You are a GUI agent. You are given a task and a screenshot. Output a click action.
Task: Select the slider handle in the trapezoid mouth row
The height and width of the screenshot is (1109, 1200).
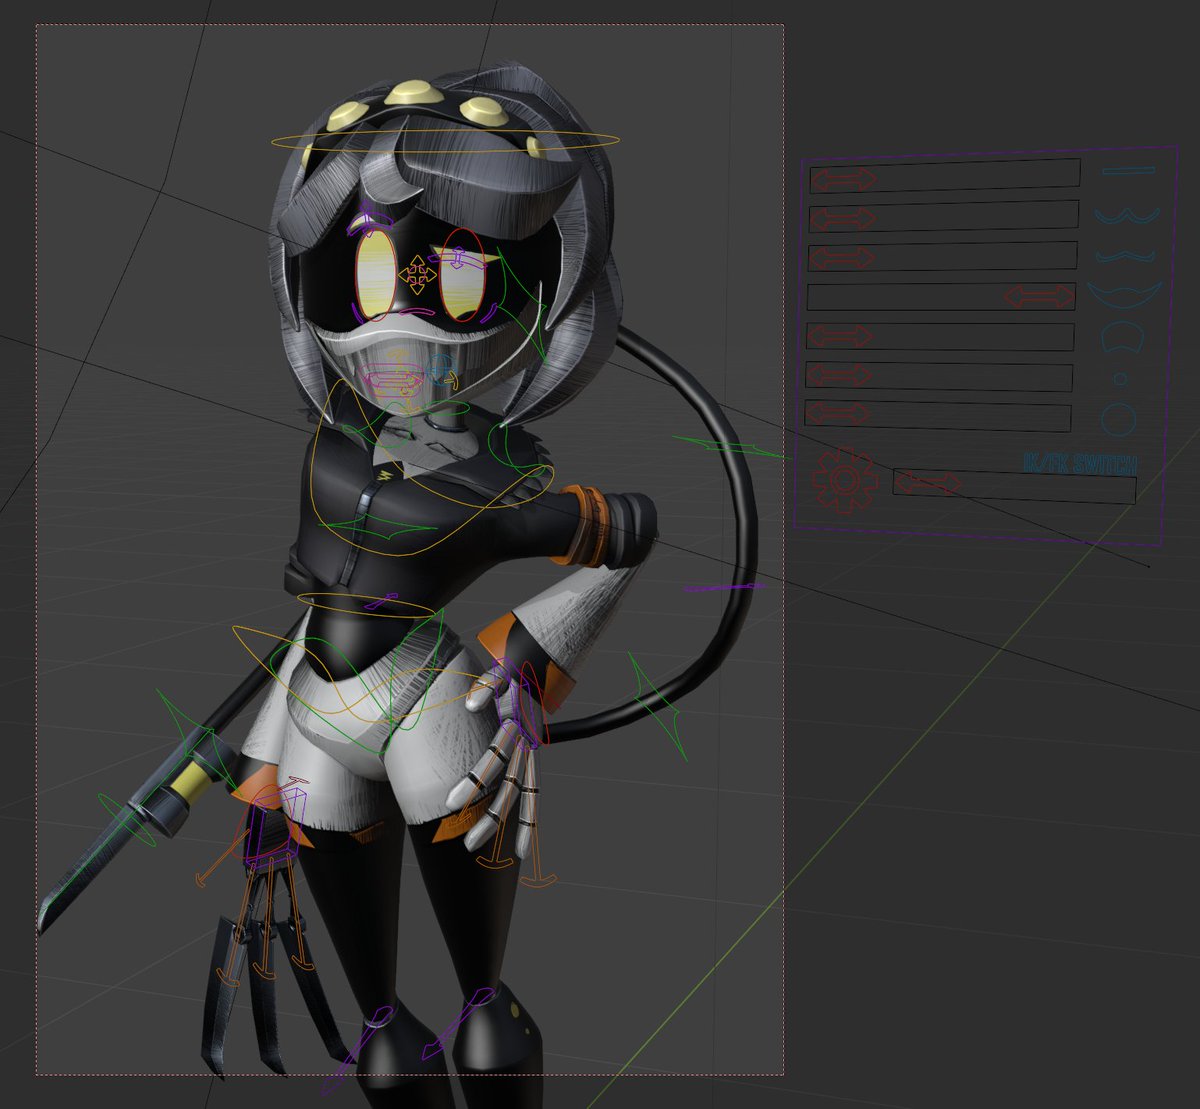(x=839, y=336)
